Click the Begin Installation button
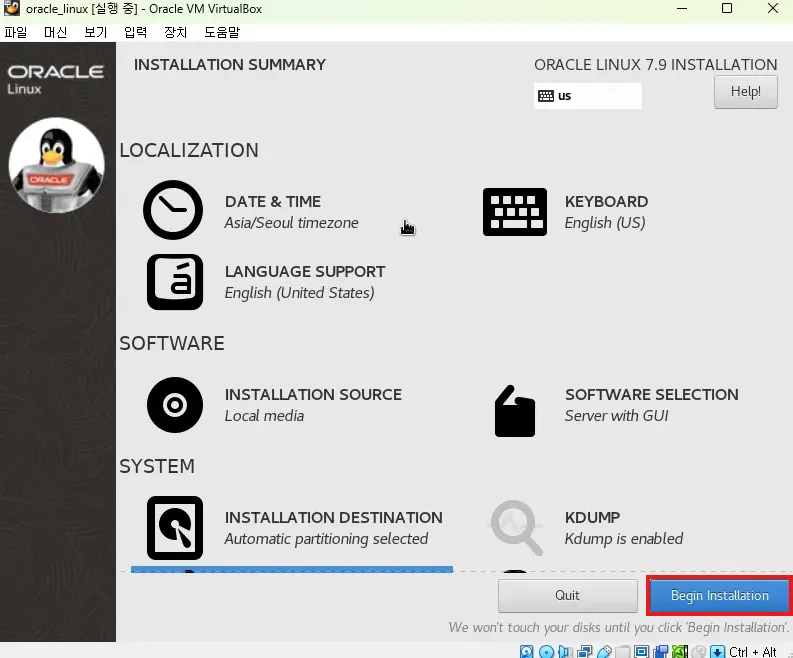 coord(719,595)
